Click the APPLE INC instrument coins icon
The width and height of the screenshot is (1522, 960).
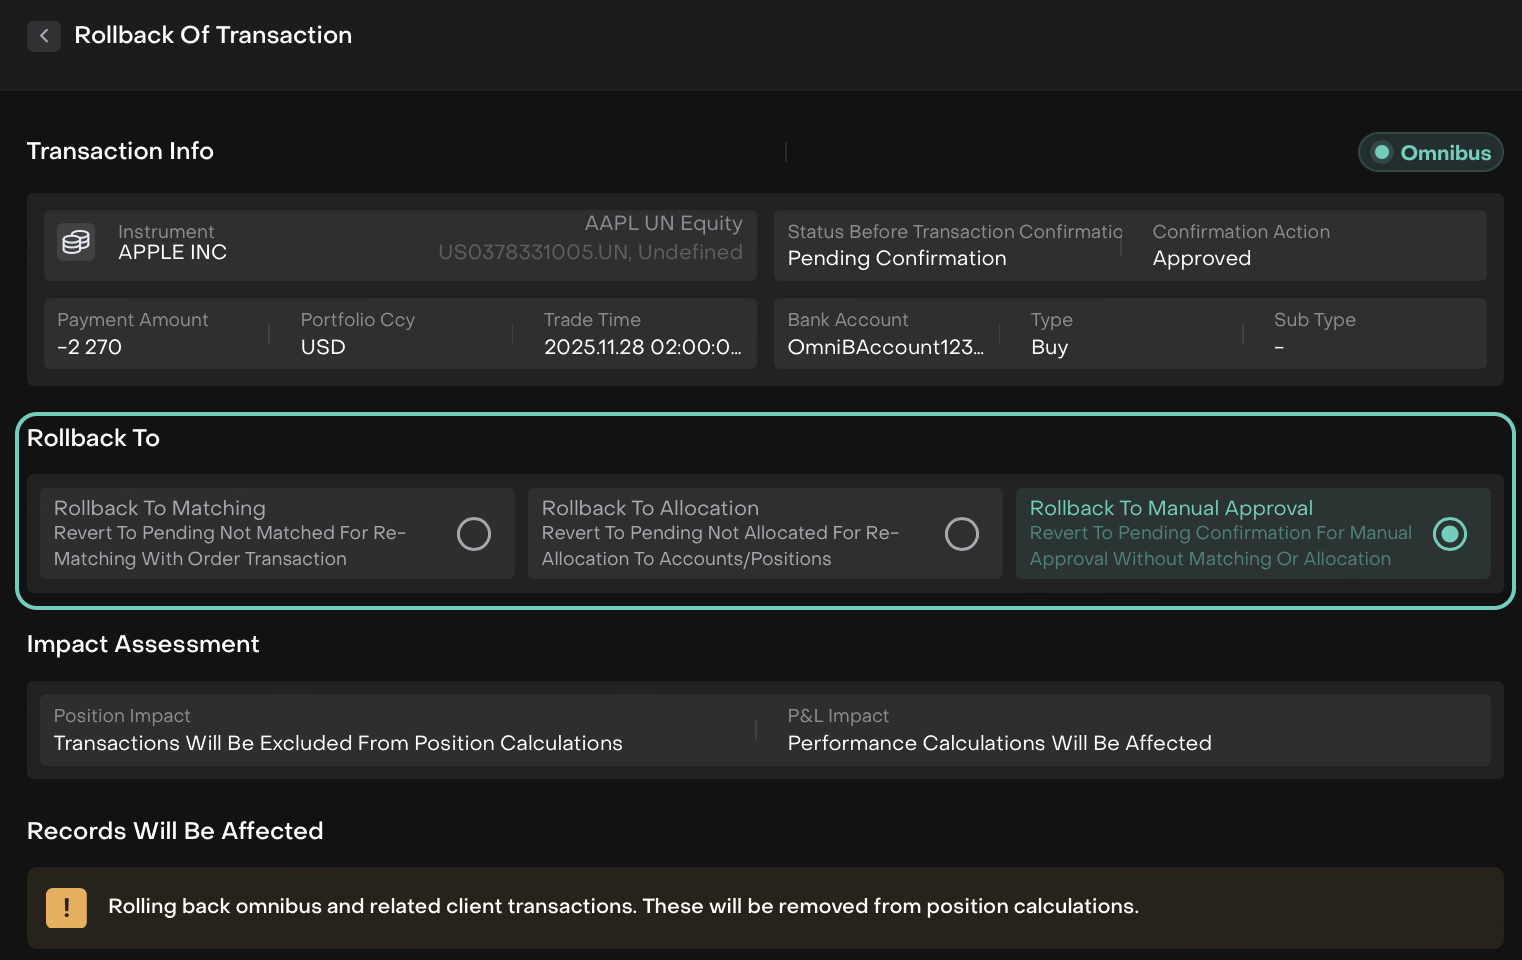[76, 242]
